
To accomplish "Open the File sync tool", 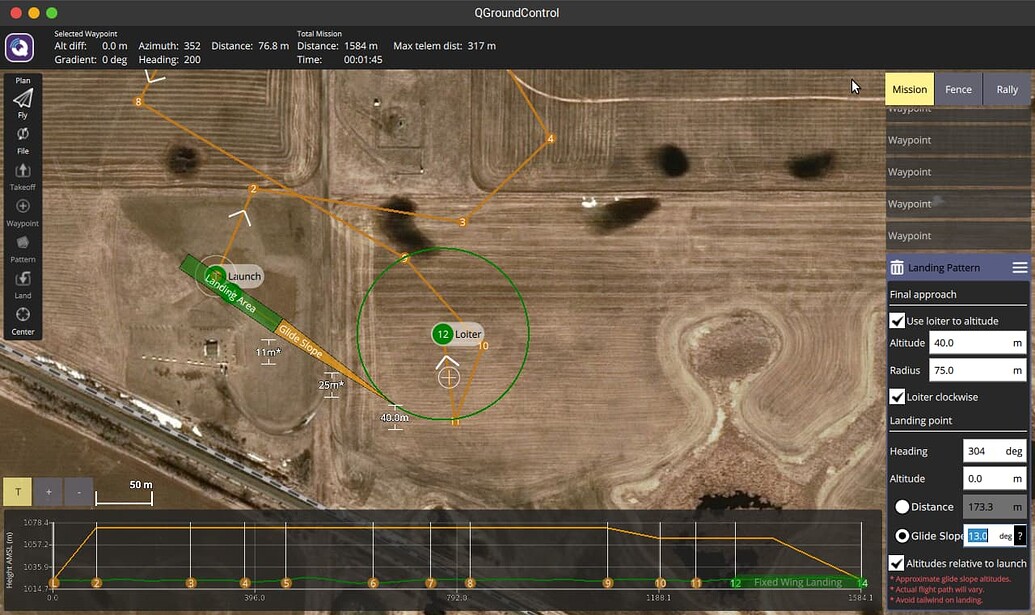I will (x=23, y=134).
